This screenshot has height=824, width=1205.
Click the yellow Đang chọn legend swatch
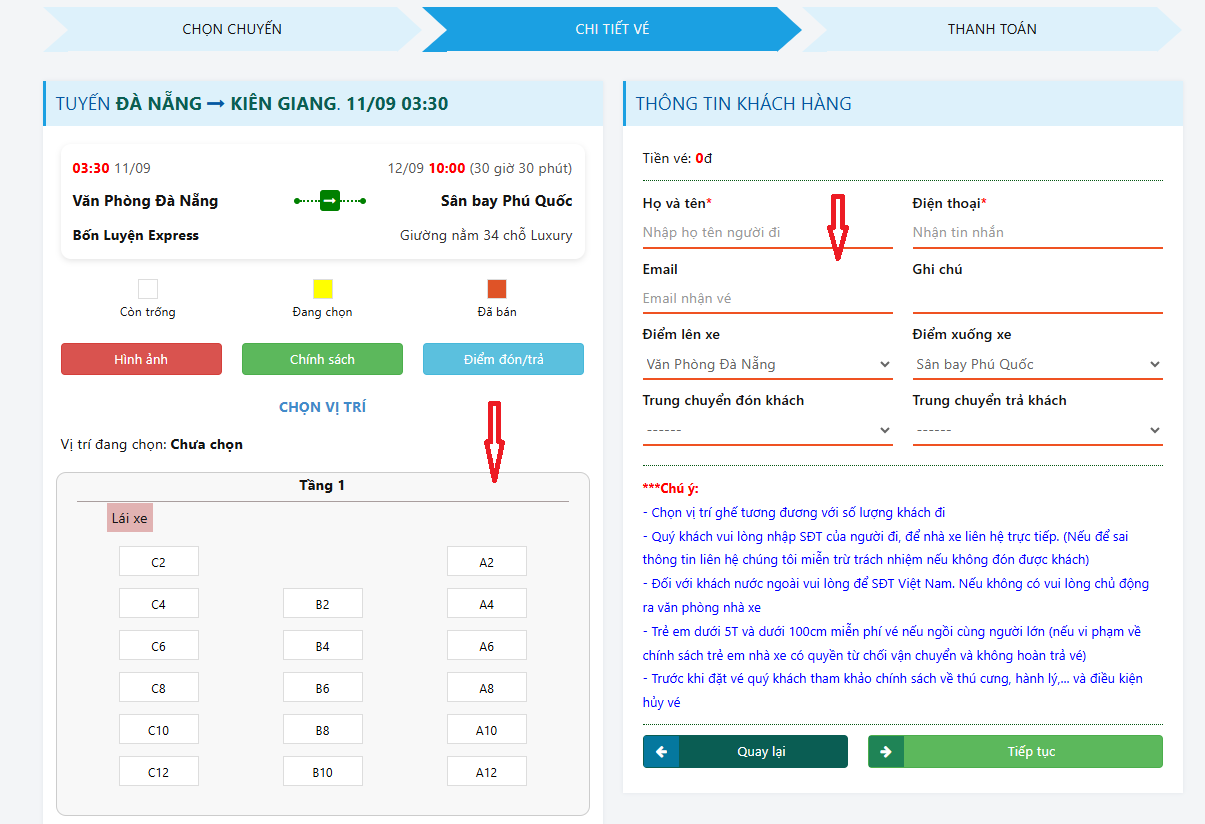point(322,289)
